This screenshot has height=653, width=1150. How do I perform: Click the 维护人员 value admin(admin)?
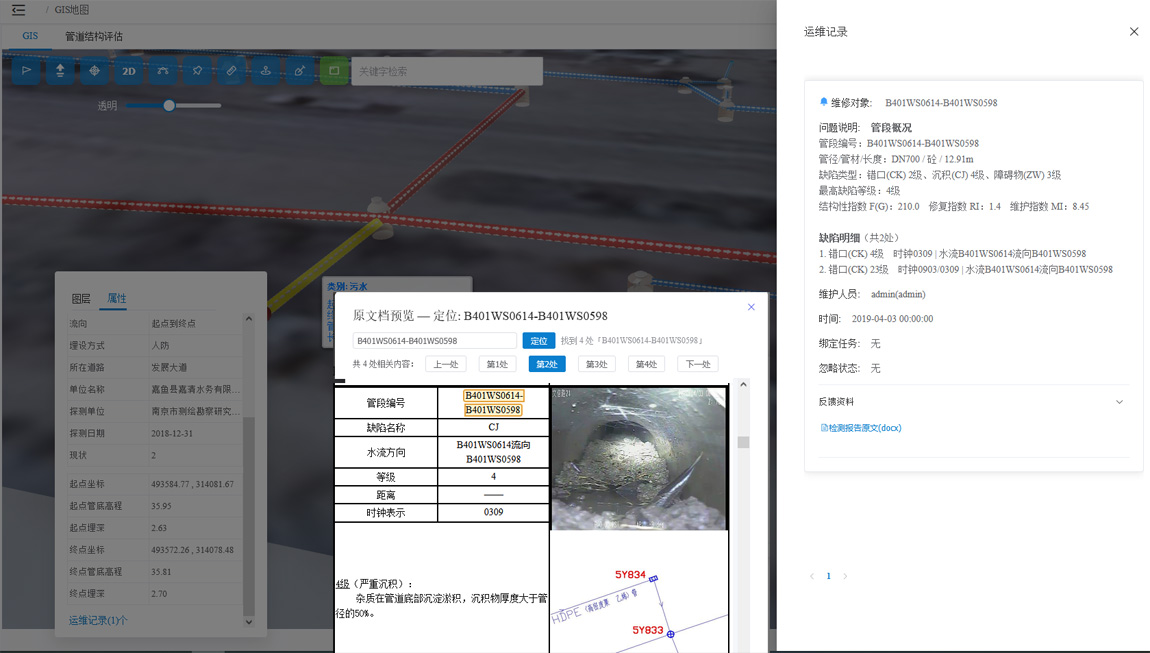(898, 294)
